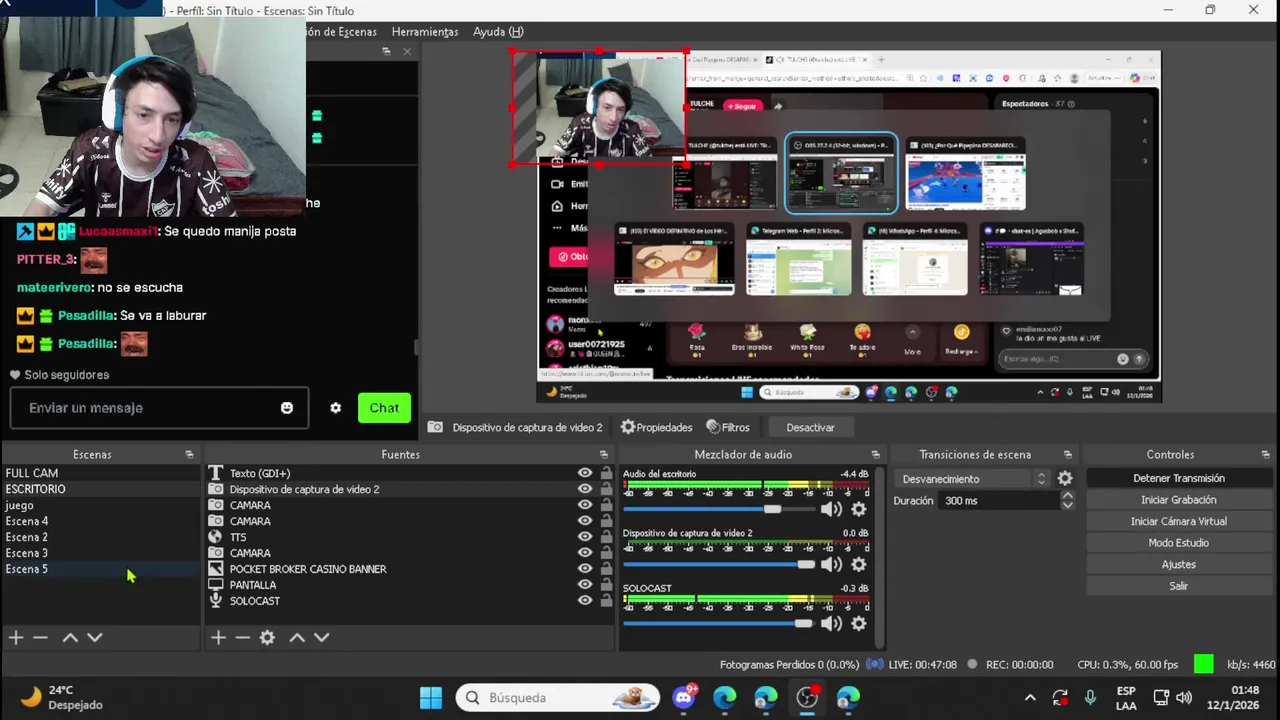Click Detener Transmisión button
Image resolution: width=1280 pixels, height=720 pixels.
pyautogui.click(x=1178, y=478)
